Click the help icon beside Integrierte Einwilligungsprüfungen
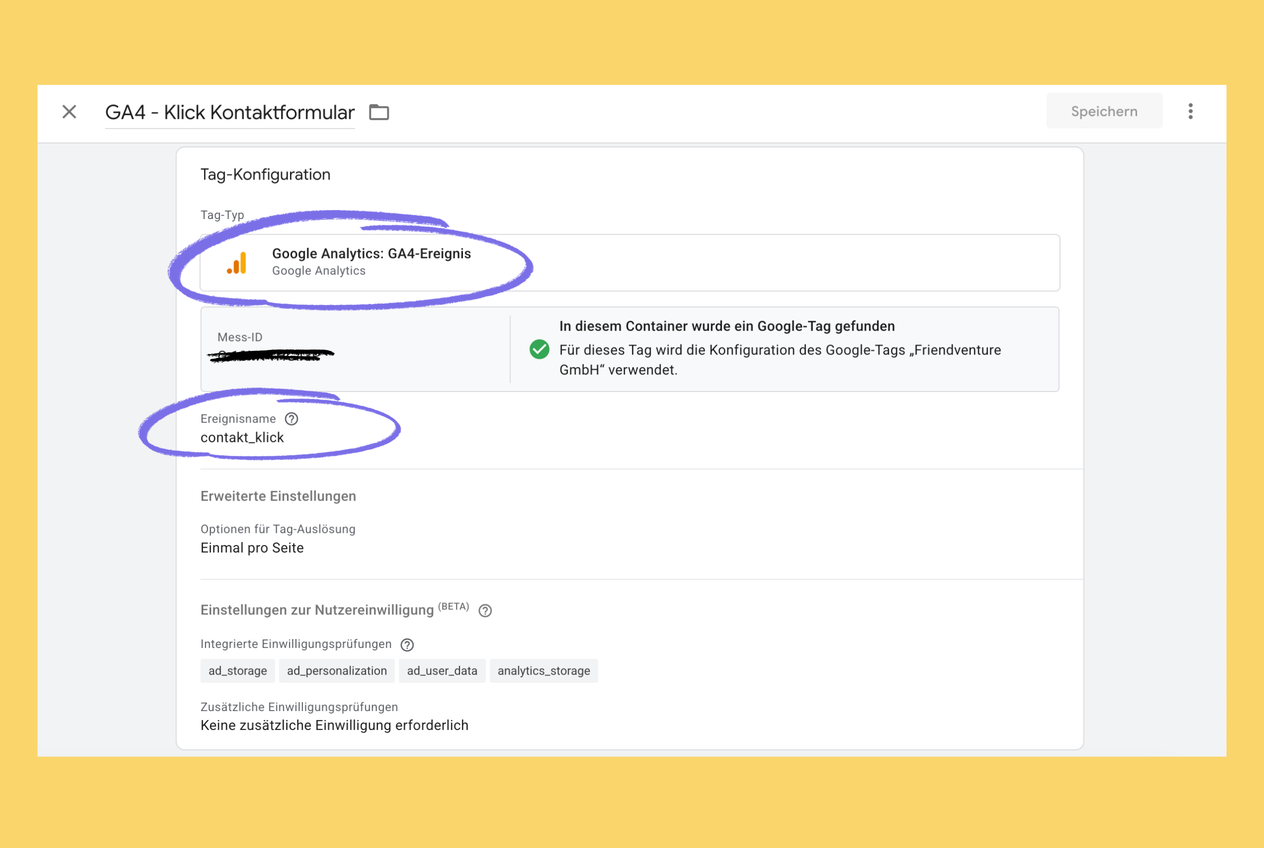 [407, 645]
